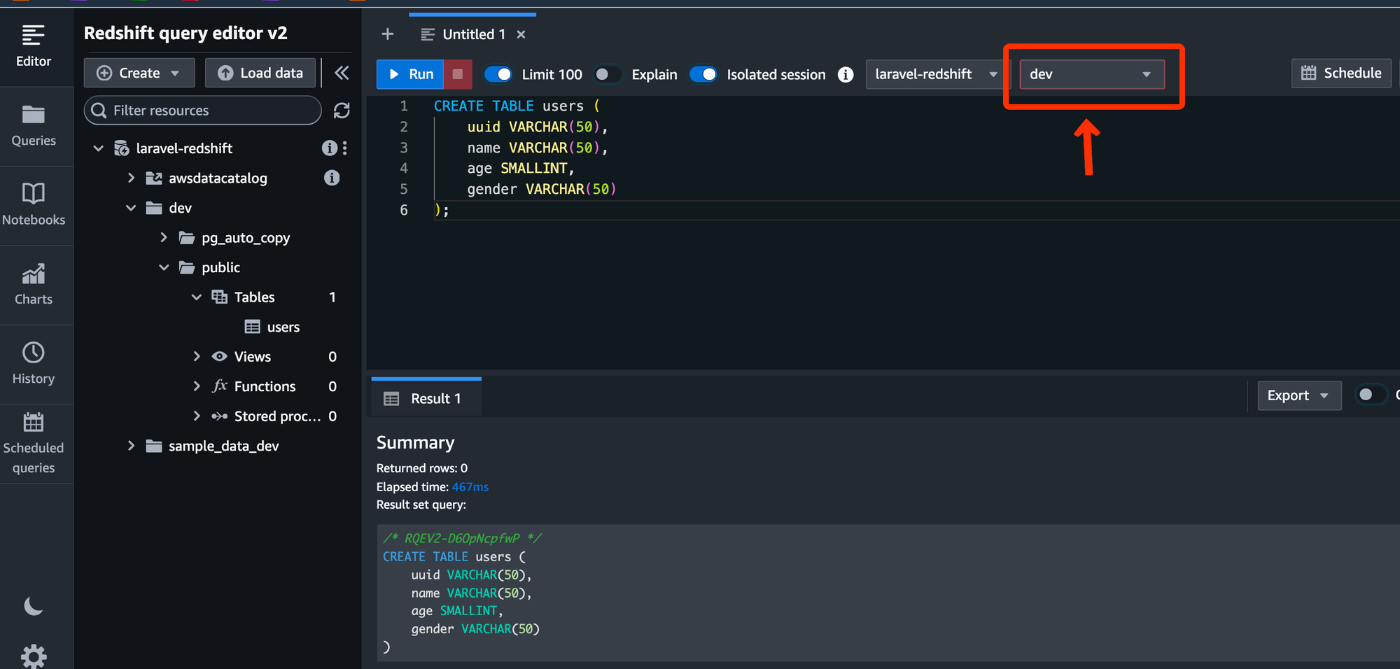
Task: Expand the awsdatacatalog node
Action: point(131,178)
